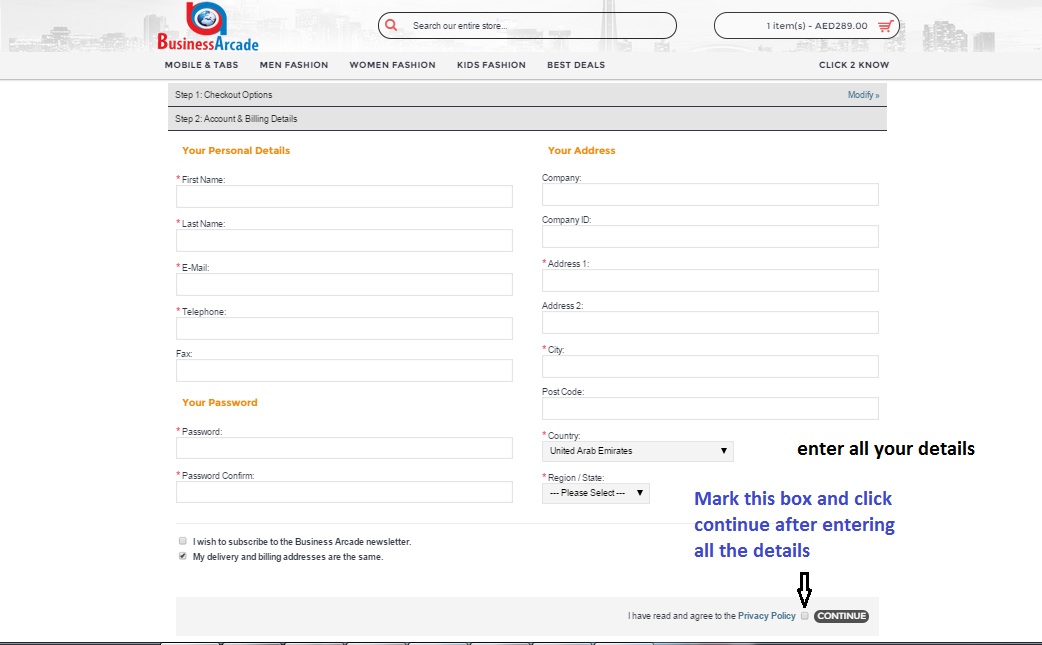
Task: Click the newsletter subscription label text
Action: pos(302,542)
